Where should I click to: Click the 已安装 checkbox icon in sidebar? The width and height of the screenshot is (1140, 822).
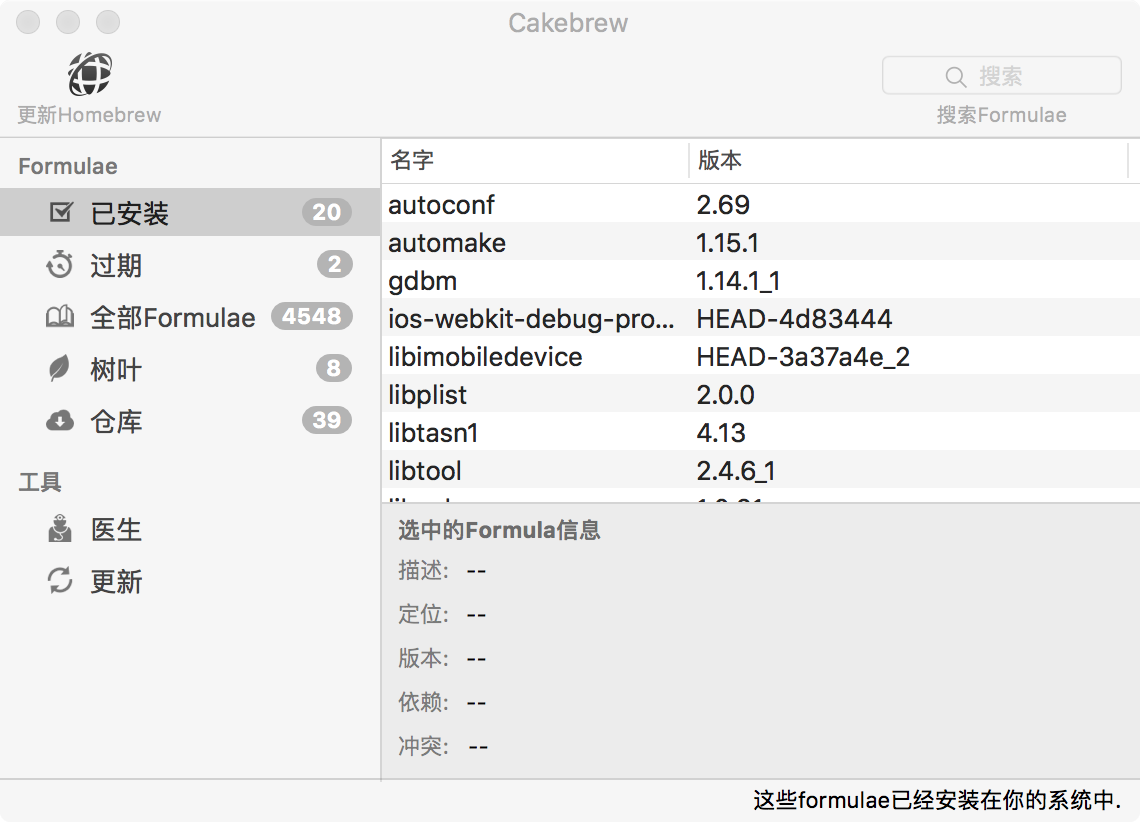[x=61, y=212]
